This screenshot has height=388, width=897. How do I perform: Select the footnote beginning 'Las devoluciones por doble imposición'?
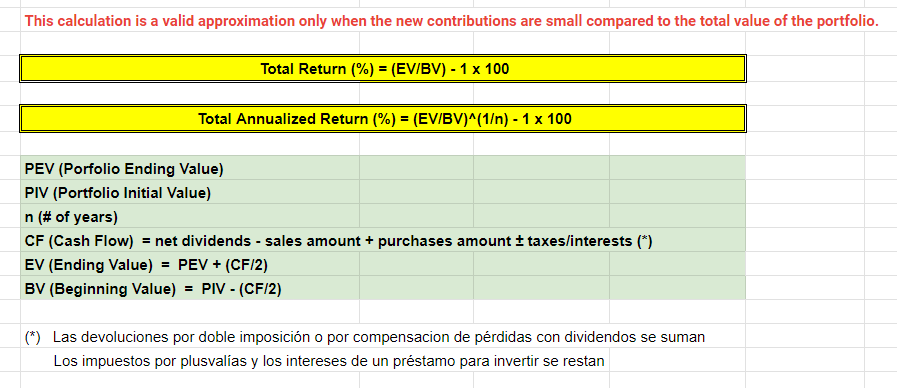click(x=365, y=337)
